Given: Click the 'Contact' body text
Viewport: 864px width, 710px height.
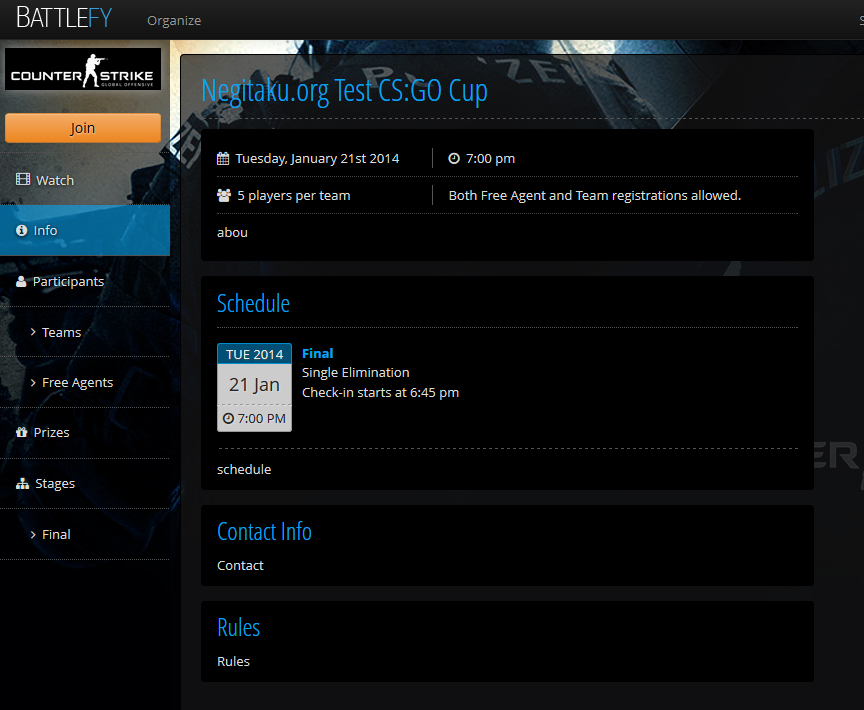Looking at the screenshot, I should (240, 566).
